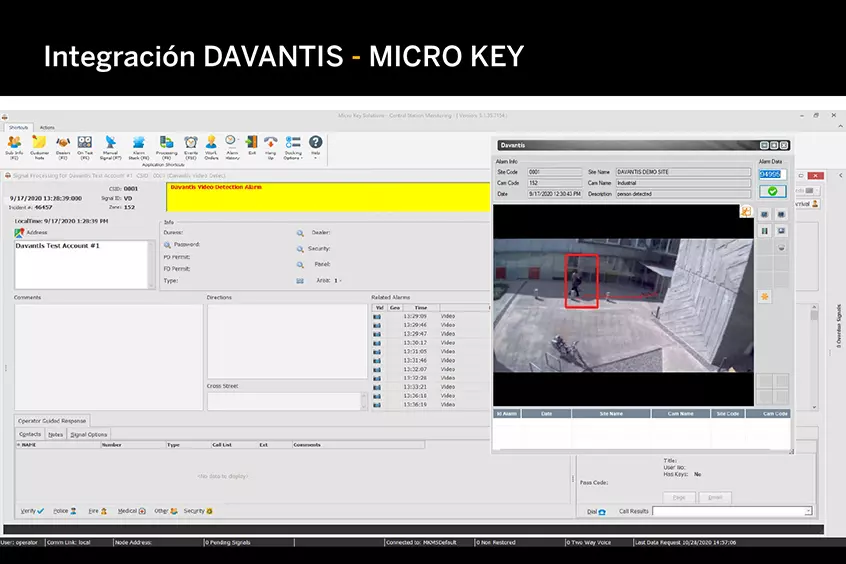Viewport: 846px width, 564px height.
Task: Select the Notes tab
Action: (55, 434)
